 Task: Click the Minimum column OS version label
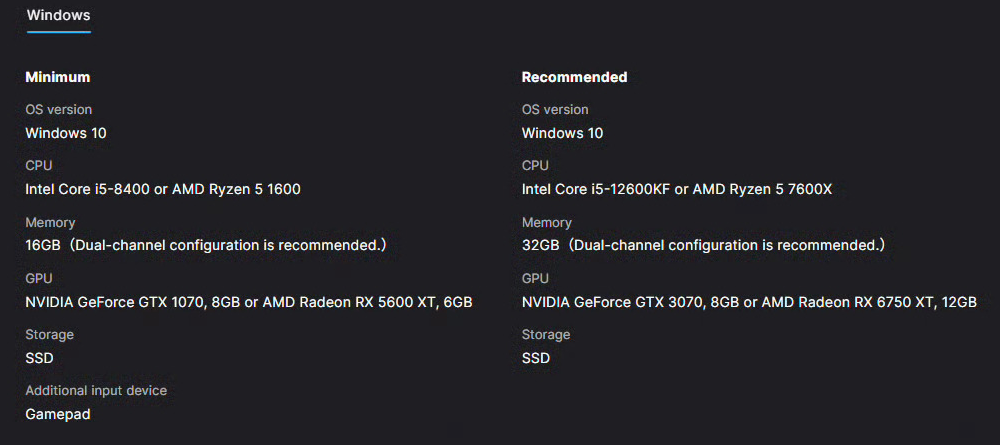point(59,110)
